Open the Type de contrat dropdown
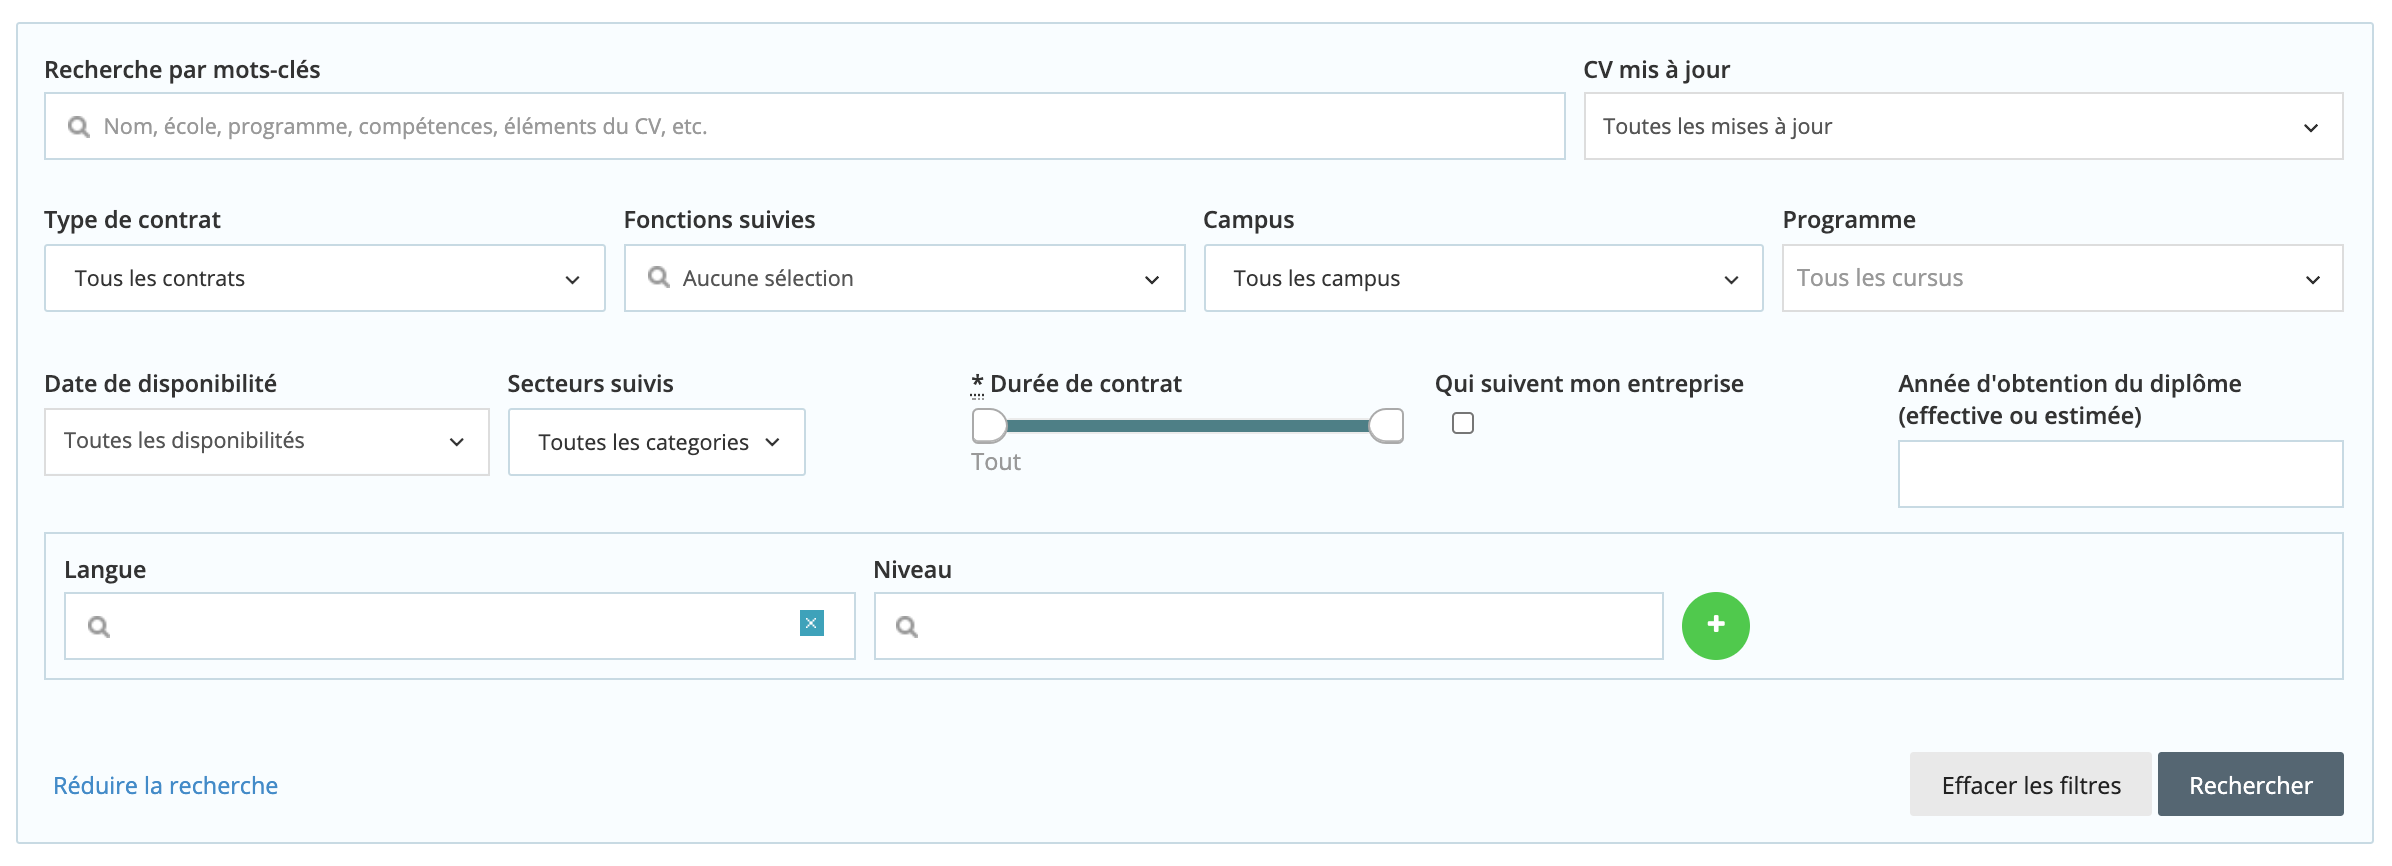This screenshot has height=866, width=2392. coord(324,279)
